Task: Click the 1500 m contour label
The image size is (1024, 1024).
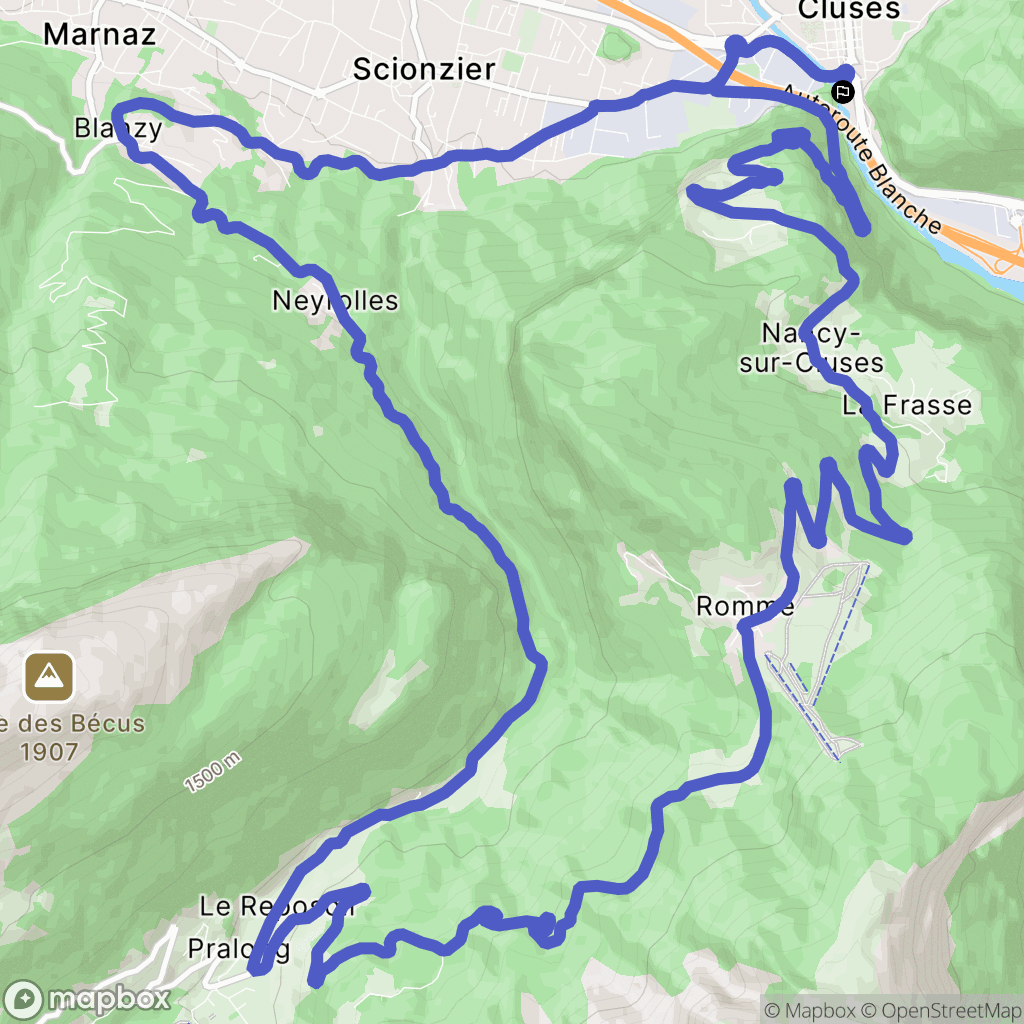Action: (x=212, y=773)
